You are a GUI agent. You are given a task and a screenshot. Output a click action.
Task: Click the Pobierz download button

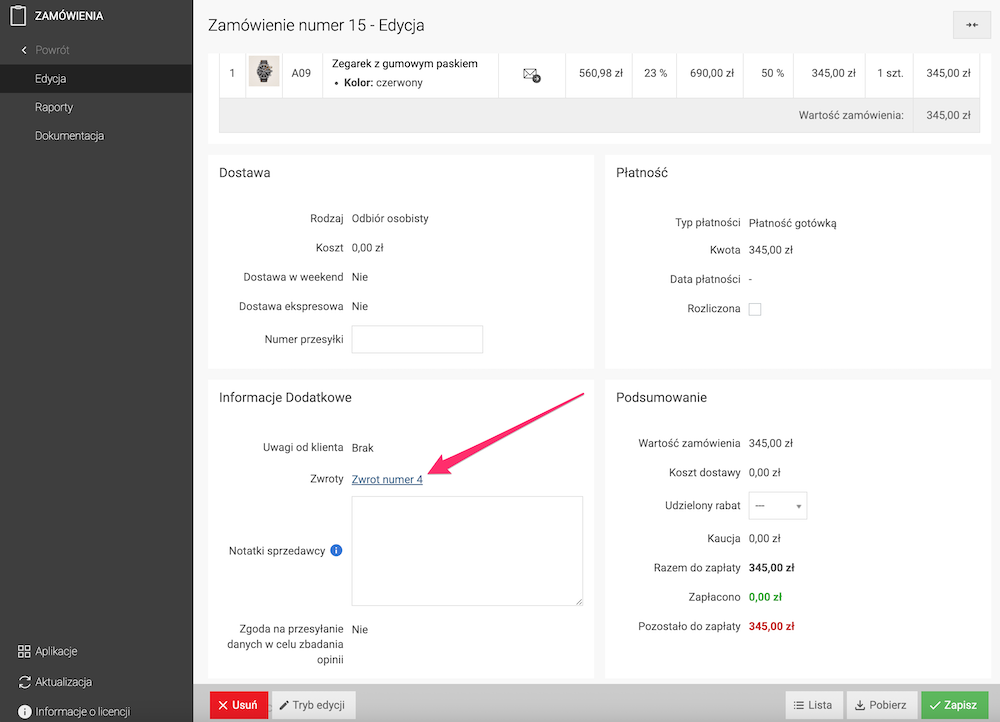[881, 705]
